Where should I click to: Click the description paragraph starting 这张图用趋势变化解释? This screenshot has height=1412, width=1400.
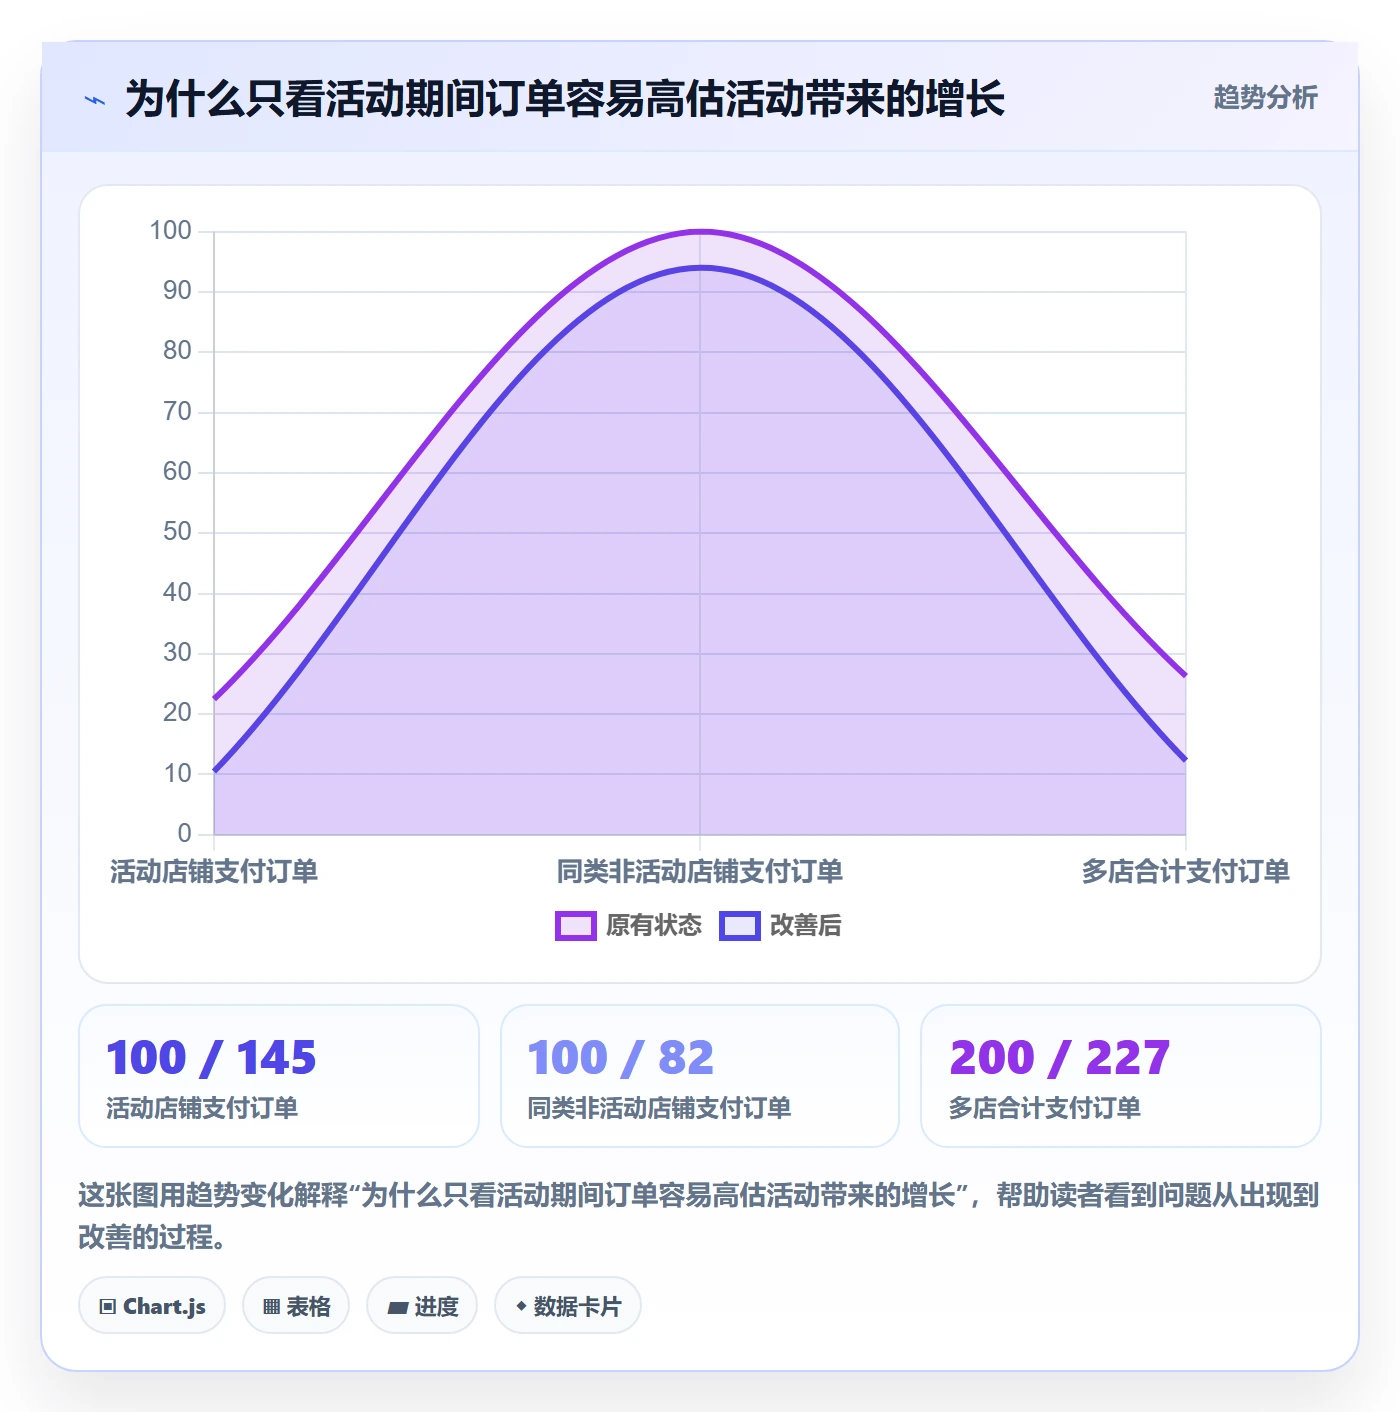point(699,1216)
